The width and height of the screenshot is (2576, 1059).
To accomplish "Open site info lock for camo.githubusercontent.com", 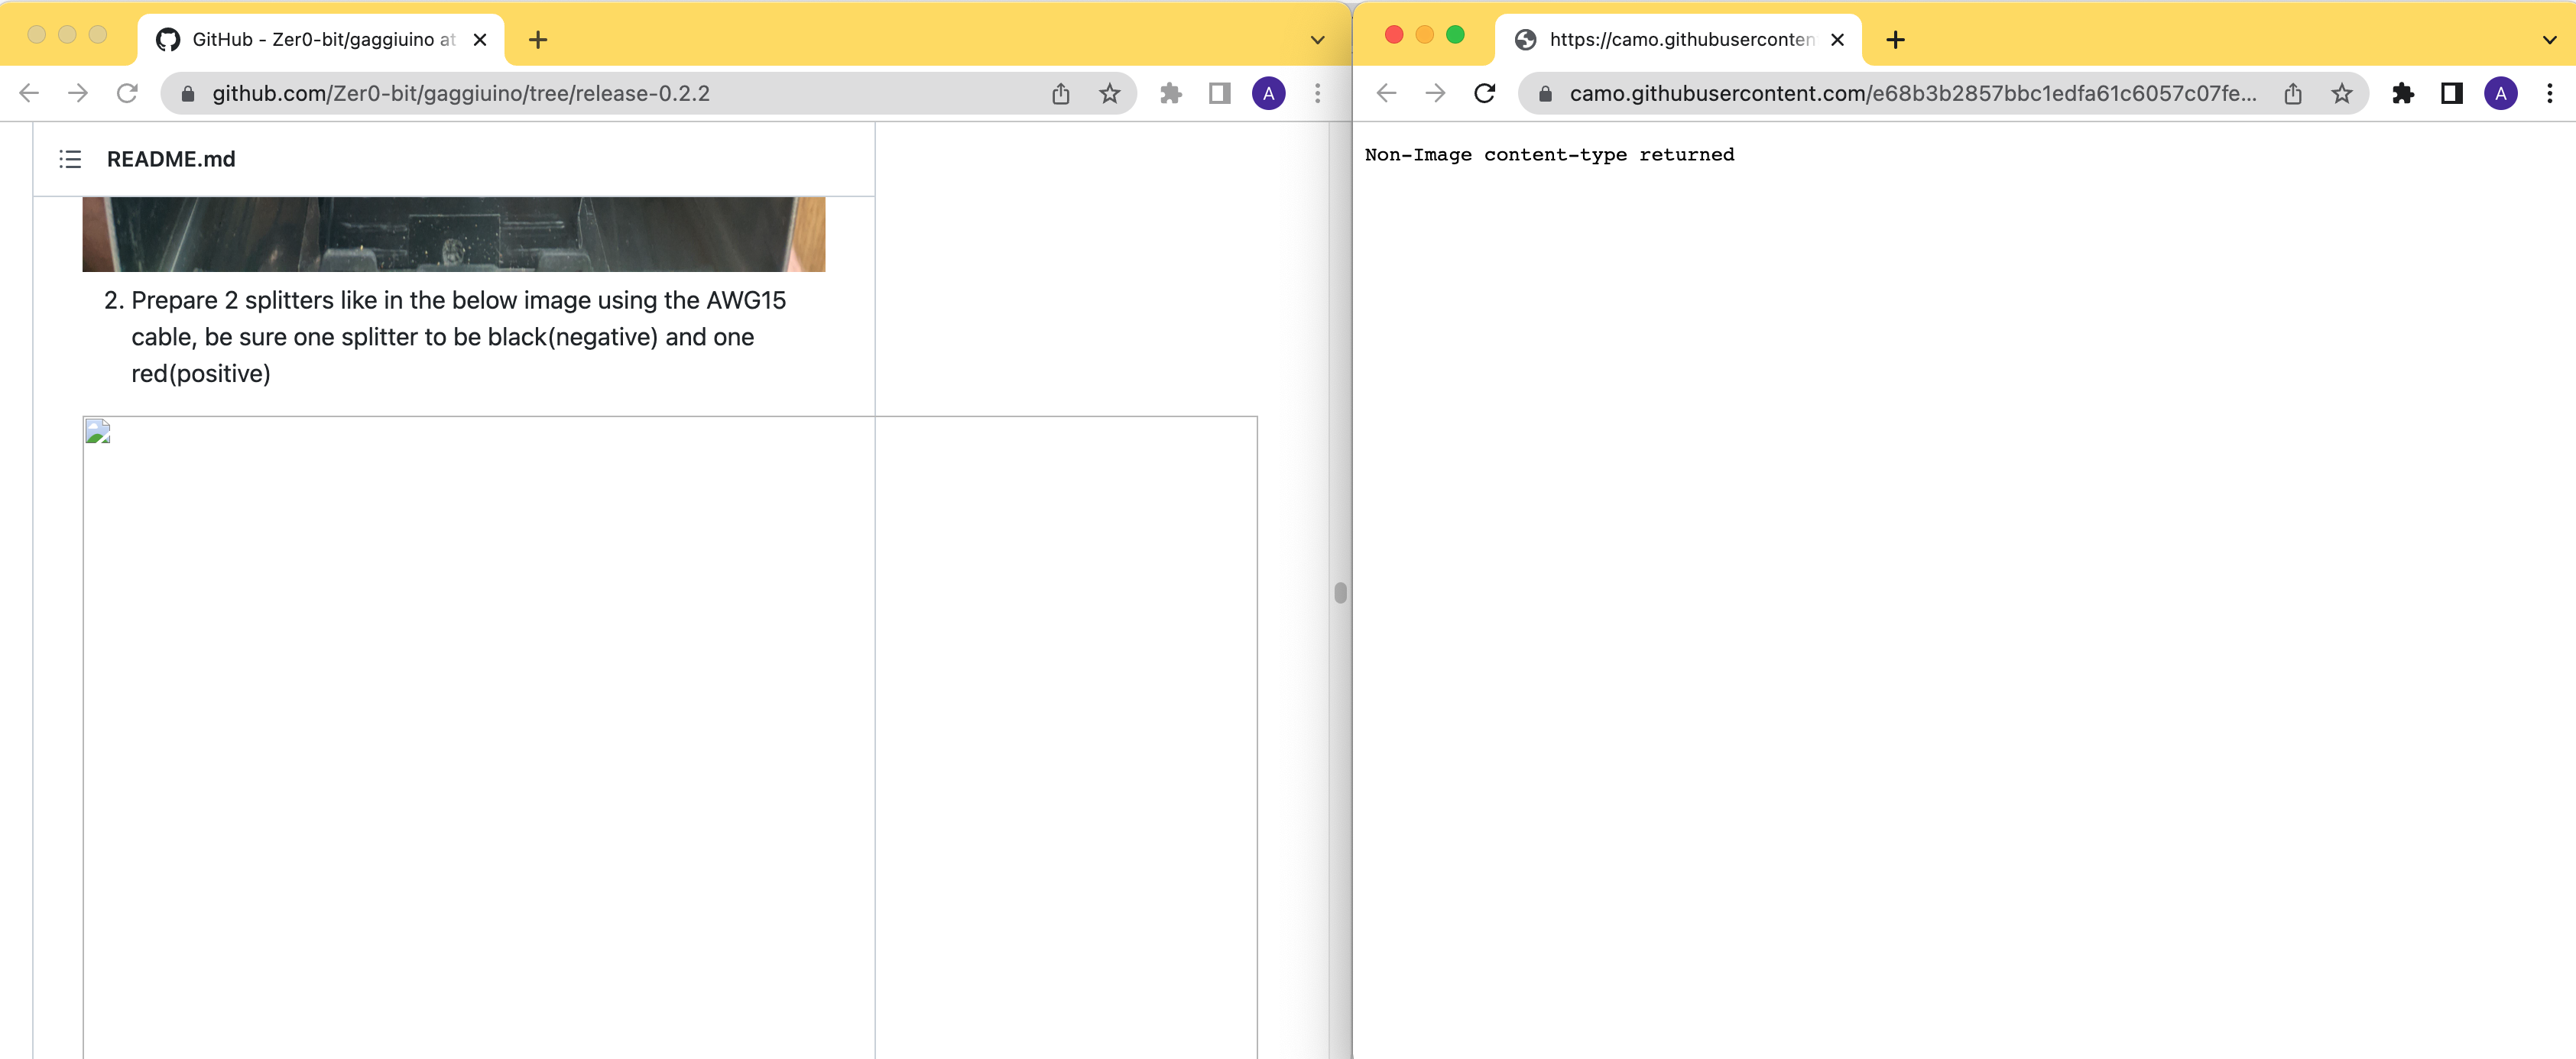I will click(x=1545, y=94).
